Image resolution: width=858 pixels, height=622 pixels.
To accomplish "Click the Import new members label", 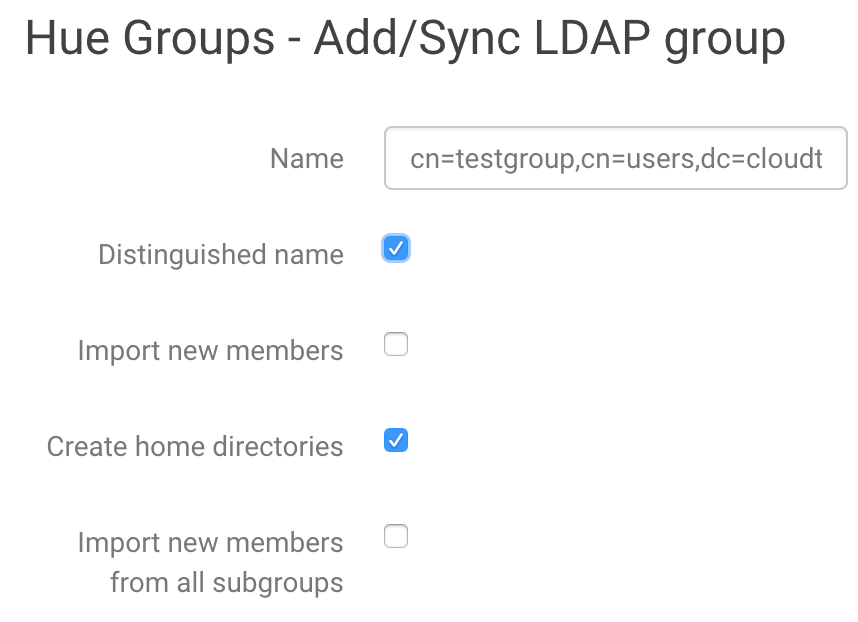I will click(211, 350).
